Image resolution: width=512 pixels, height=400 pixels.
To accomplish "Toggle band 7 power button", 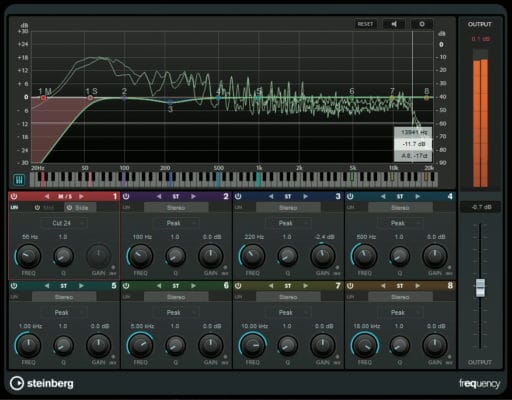I will [238, 286].
